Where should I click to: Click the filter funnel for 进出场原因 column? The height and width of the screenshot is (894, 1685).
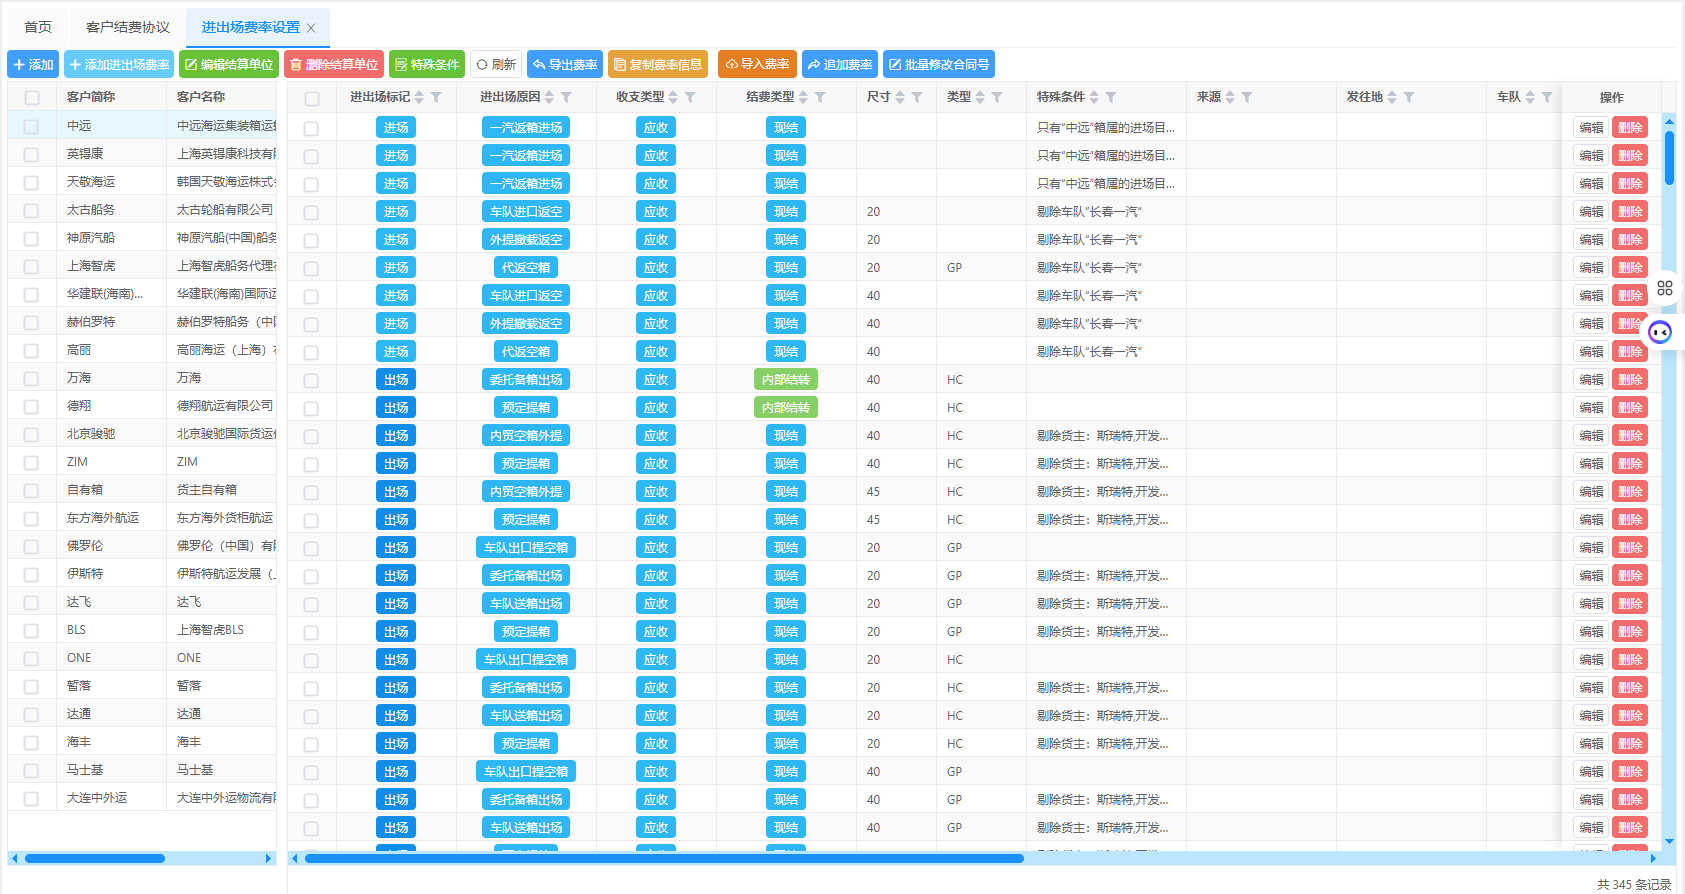pos(566,98)
